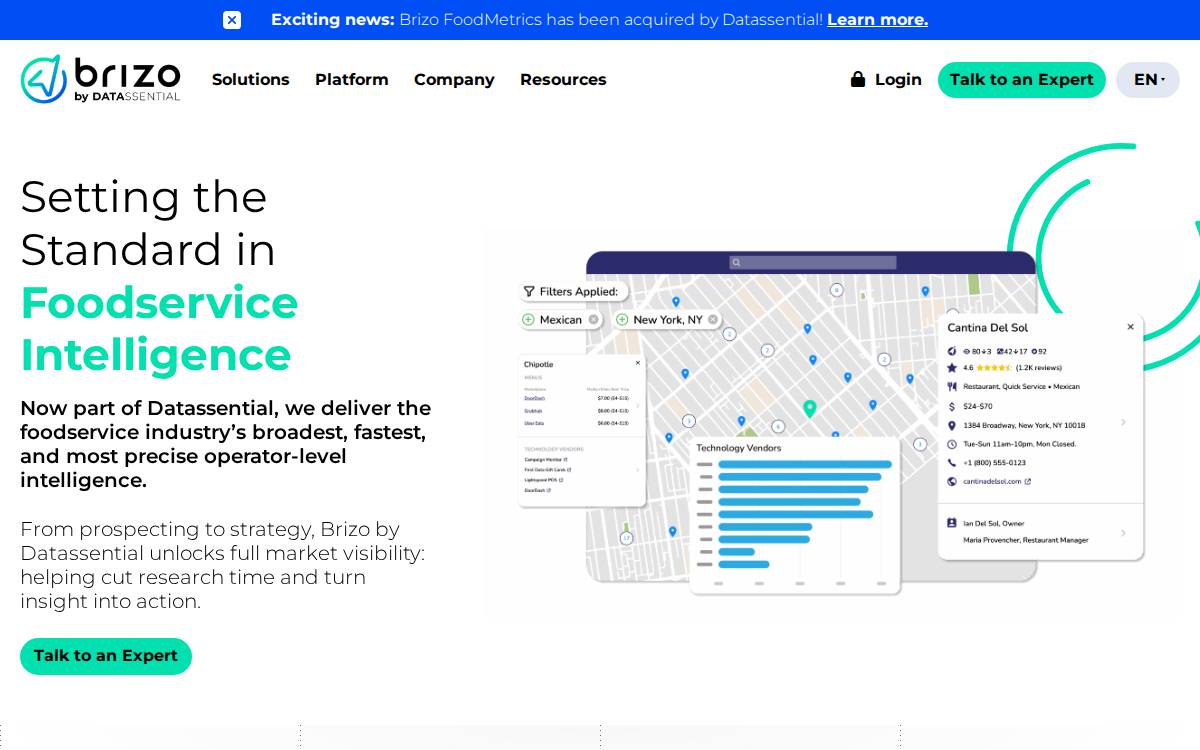Close the Chipotle card
1200x750 pixels.
(638, 363)
